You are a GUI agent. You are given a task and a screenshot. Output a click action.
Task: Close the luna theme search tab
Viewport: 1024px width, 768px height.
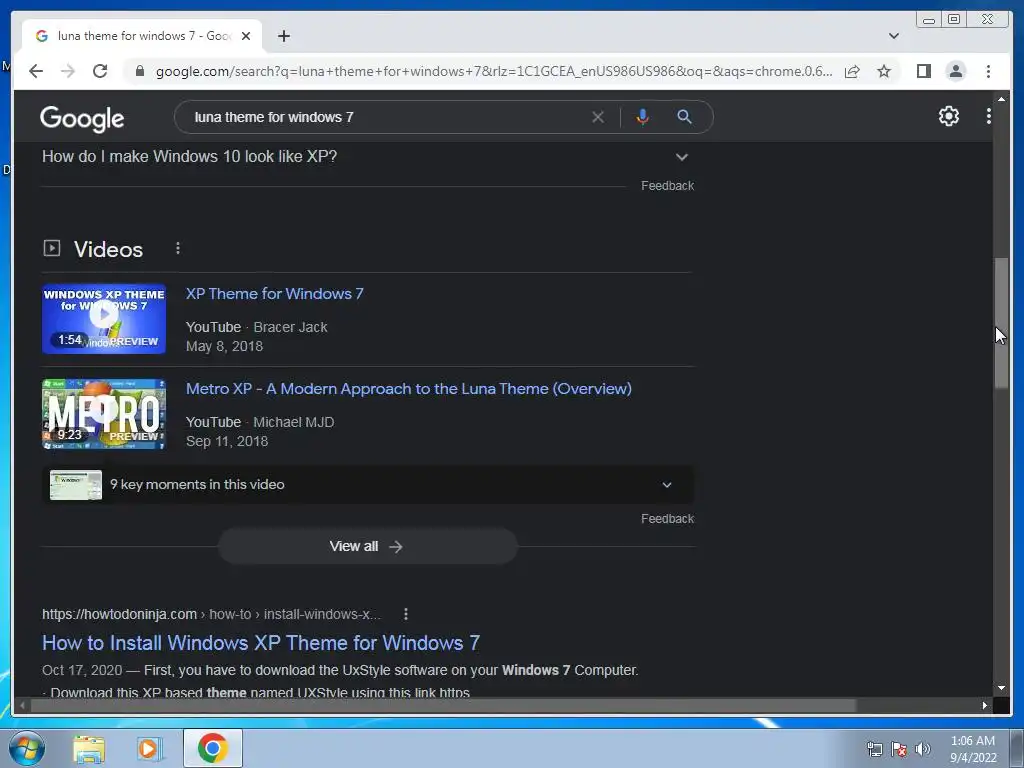coord(246,37)
